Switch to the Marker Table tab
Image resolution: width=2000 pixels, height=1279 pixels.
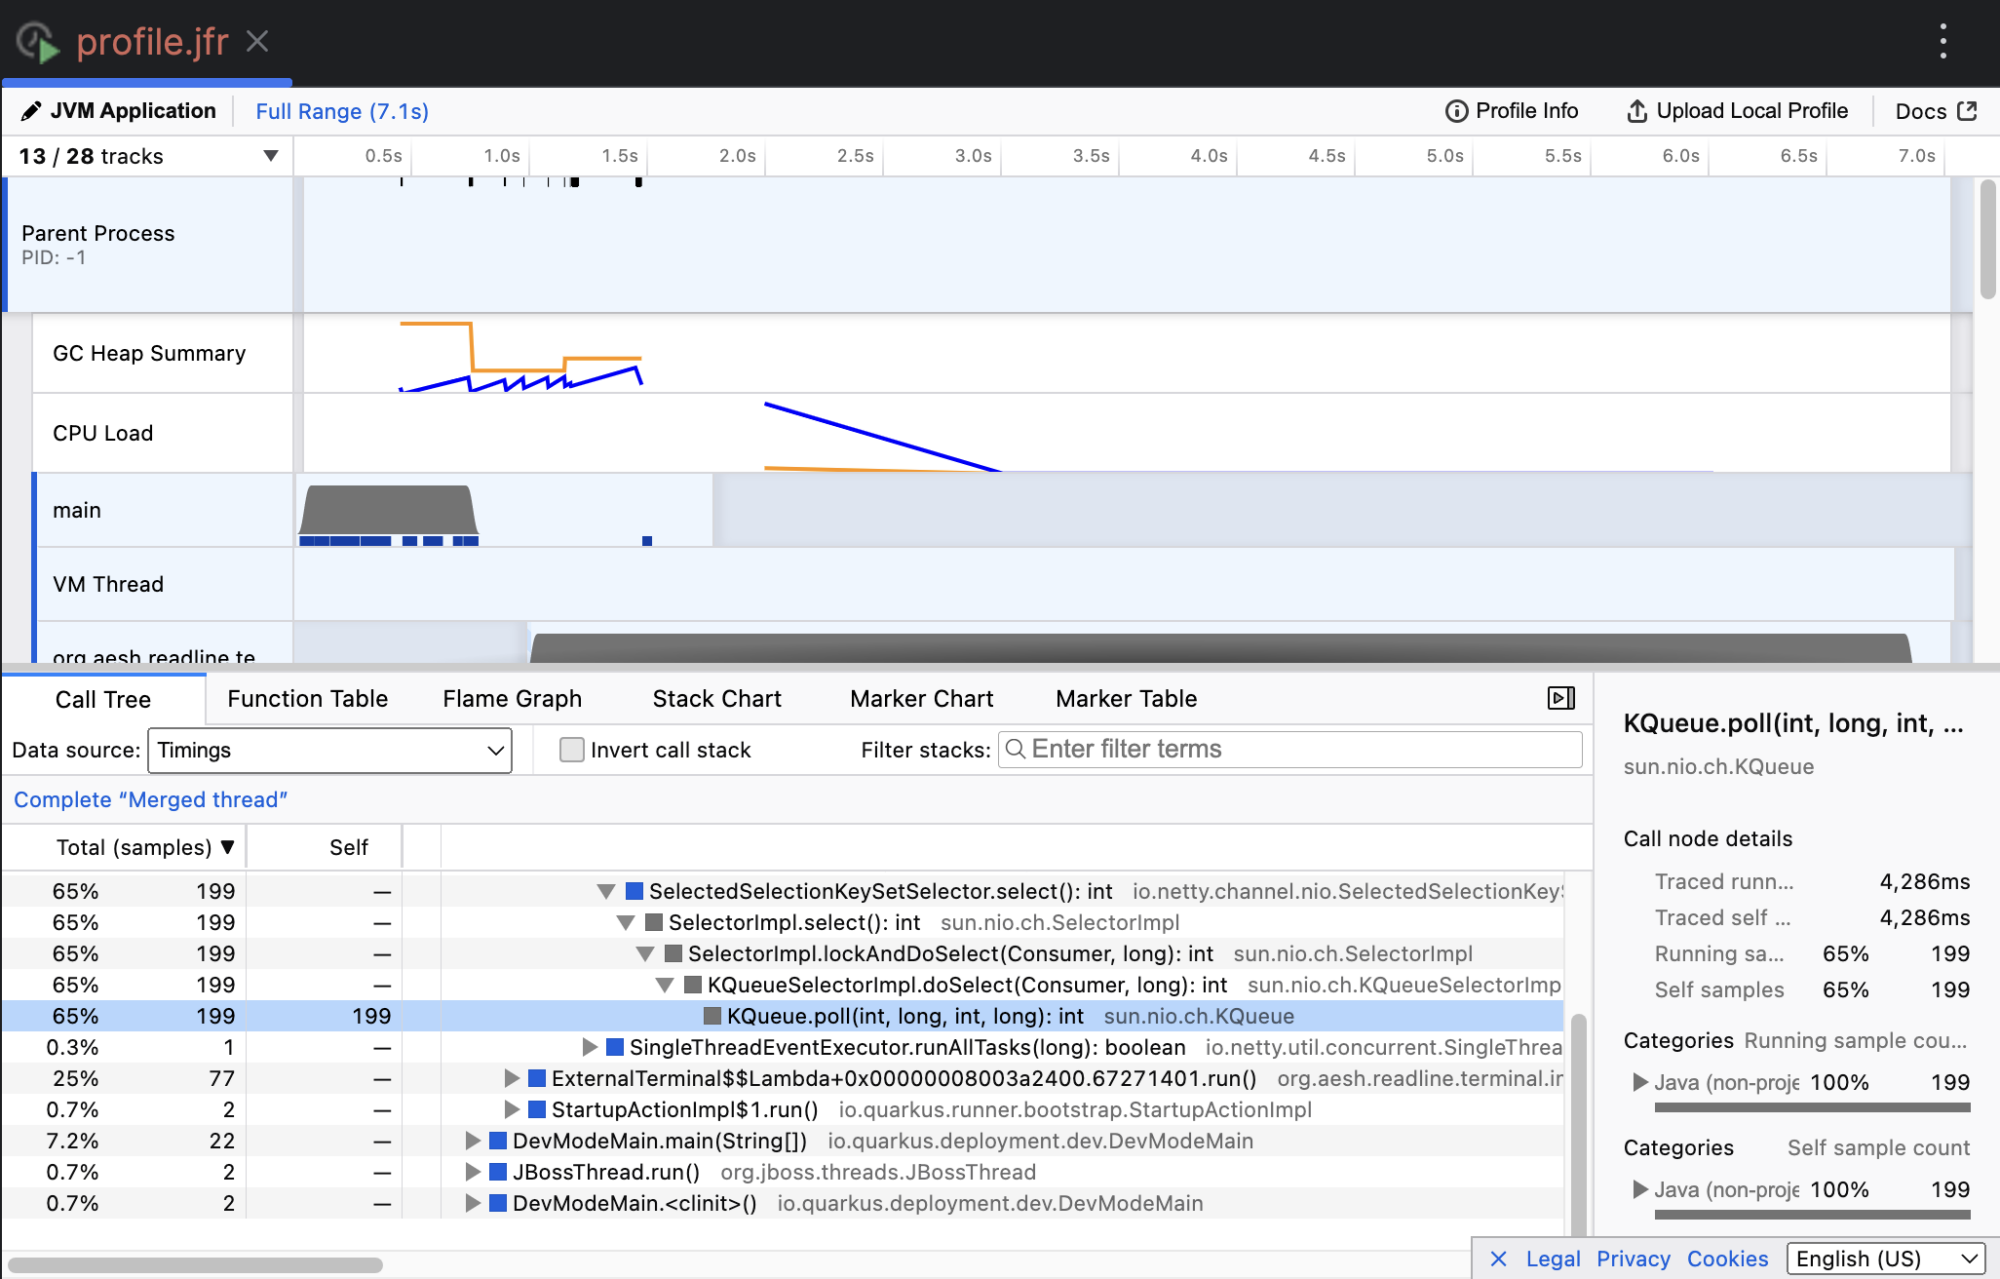coord(1126,699)
